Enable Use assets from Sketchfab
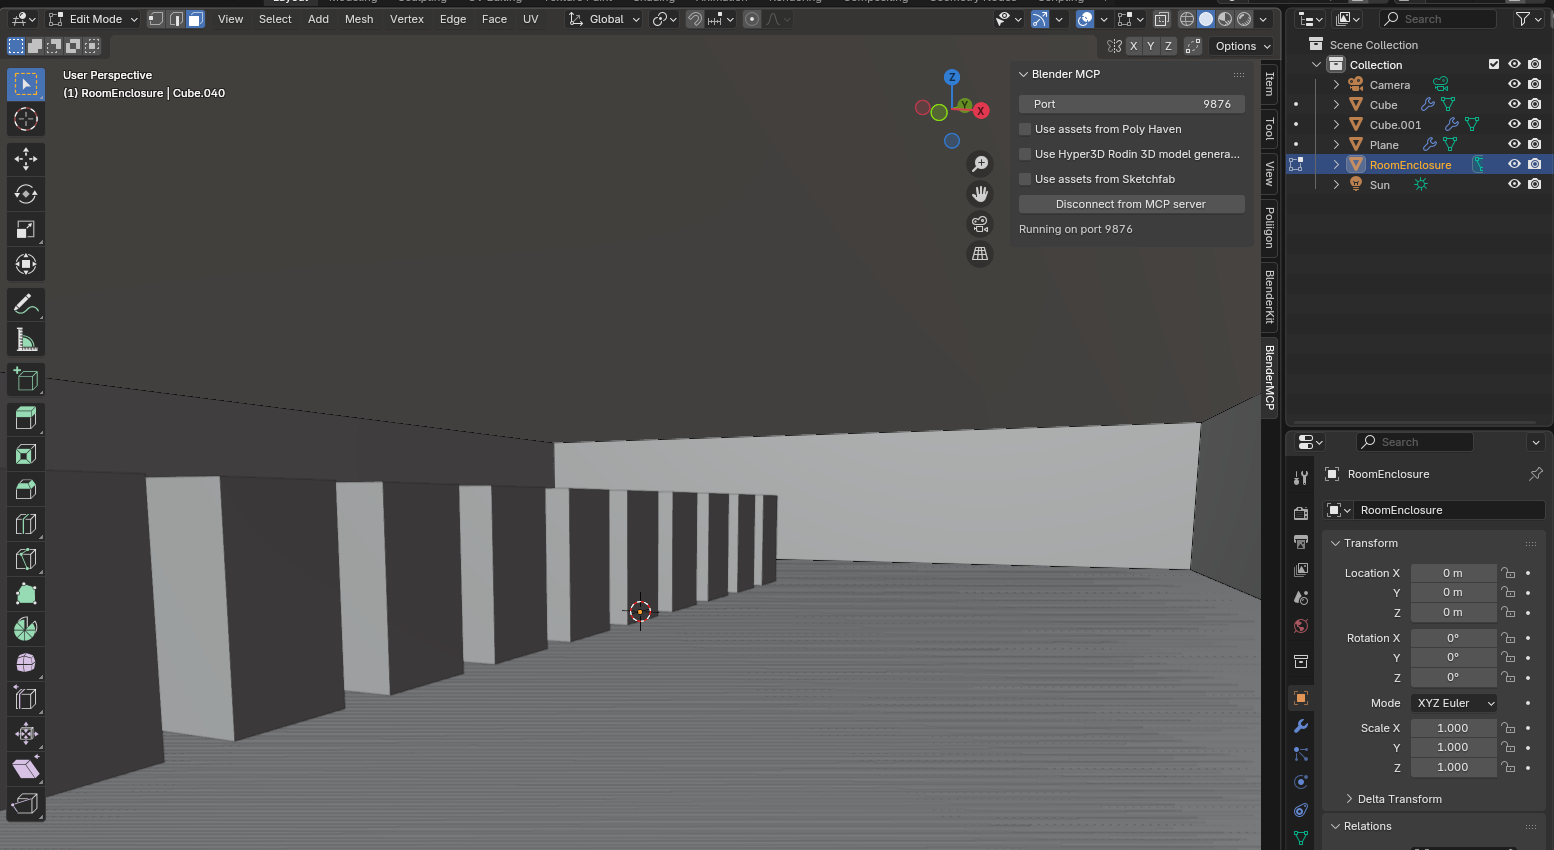 tap(1025, 179)
